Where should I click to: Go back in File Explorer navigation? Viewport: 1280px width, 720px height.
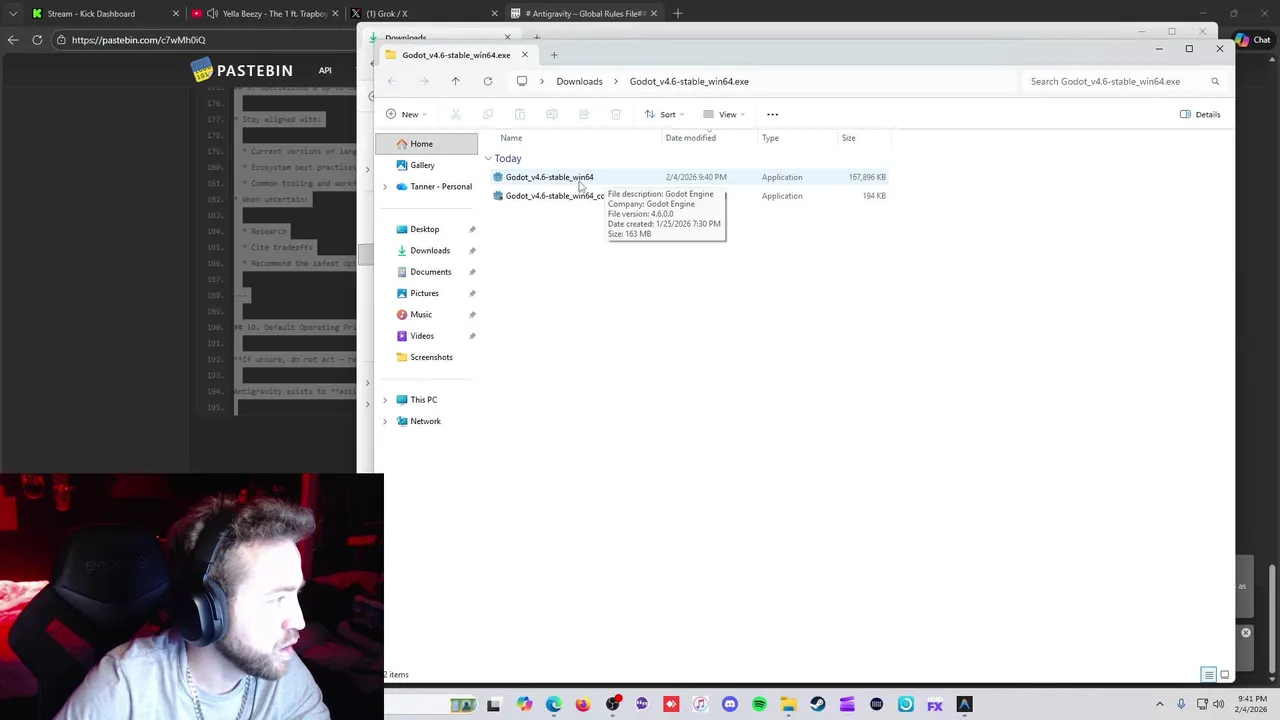click(392, 81)
